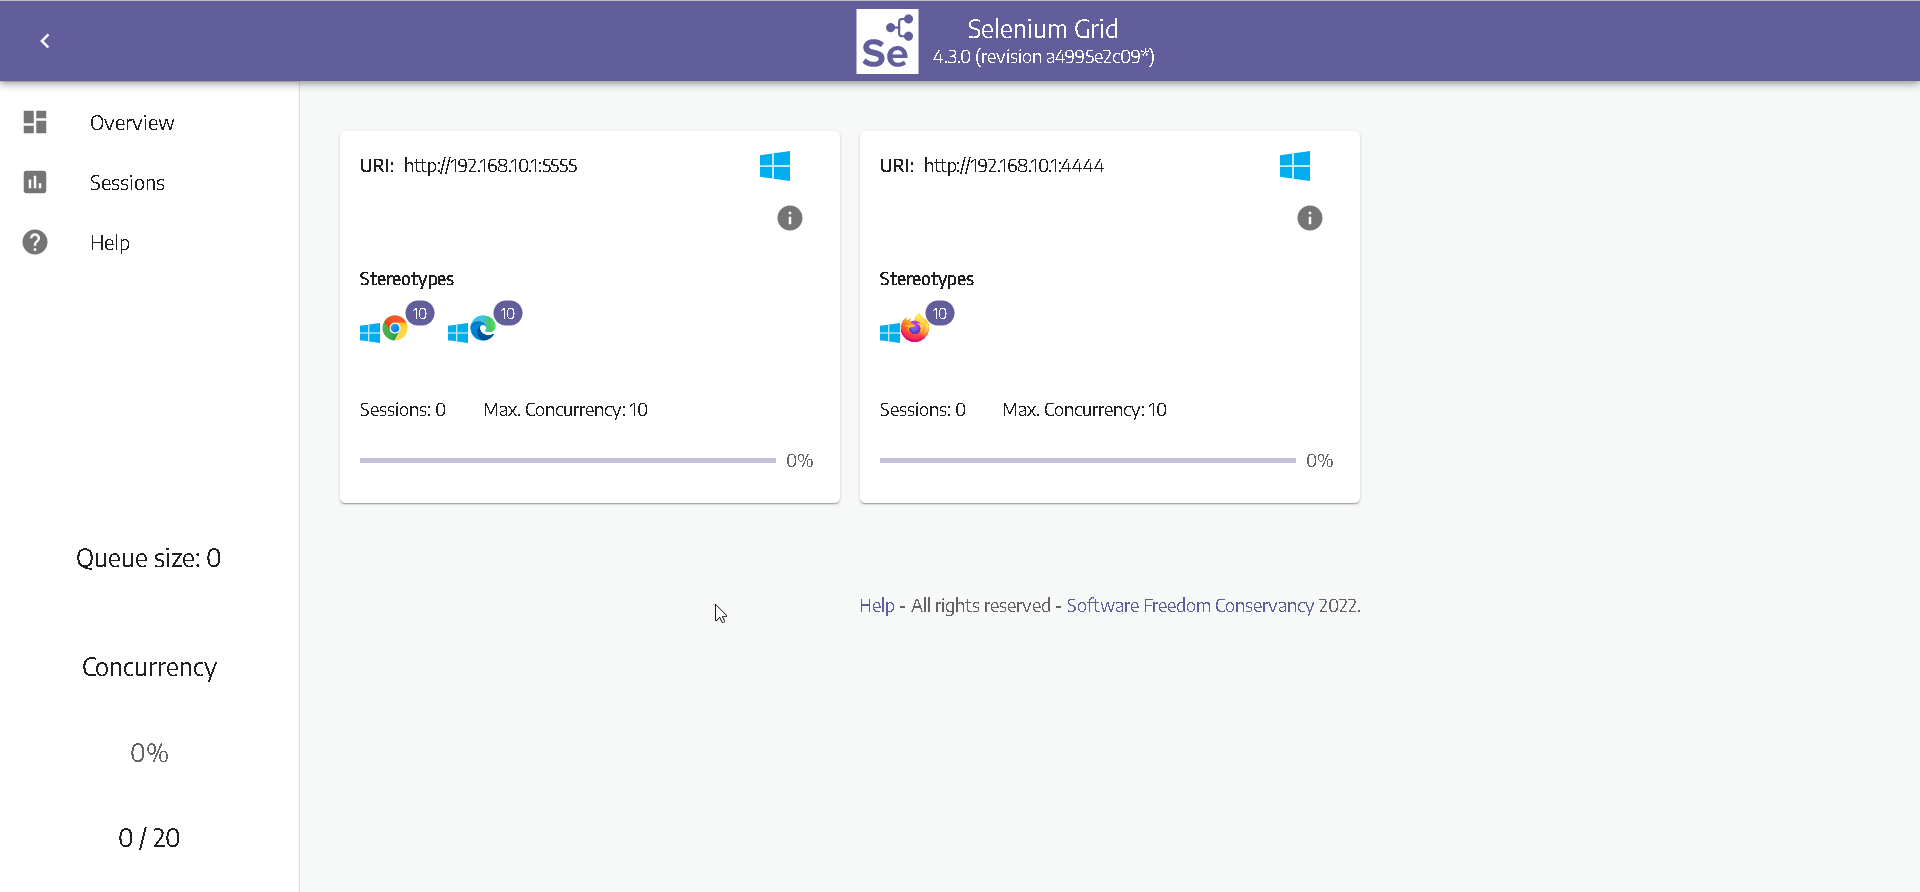1920x892 pixels.
Task: Click the Chrome stereotype icon
Action: tap(395, 328)
